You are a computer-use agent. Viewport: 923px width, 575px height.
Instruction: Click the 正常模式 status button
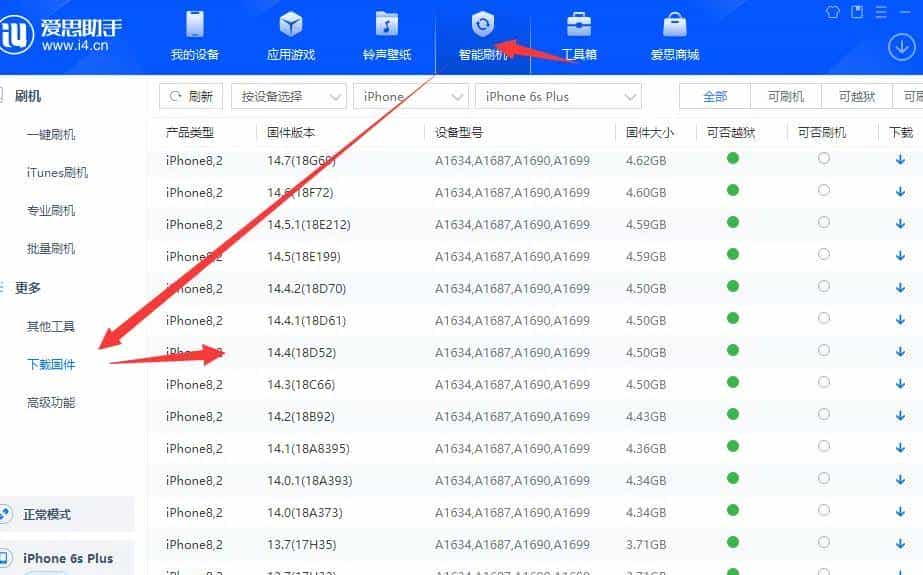(x=67, y=514)
